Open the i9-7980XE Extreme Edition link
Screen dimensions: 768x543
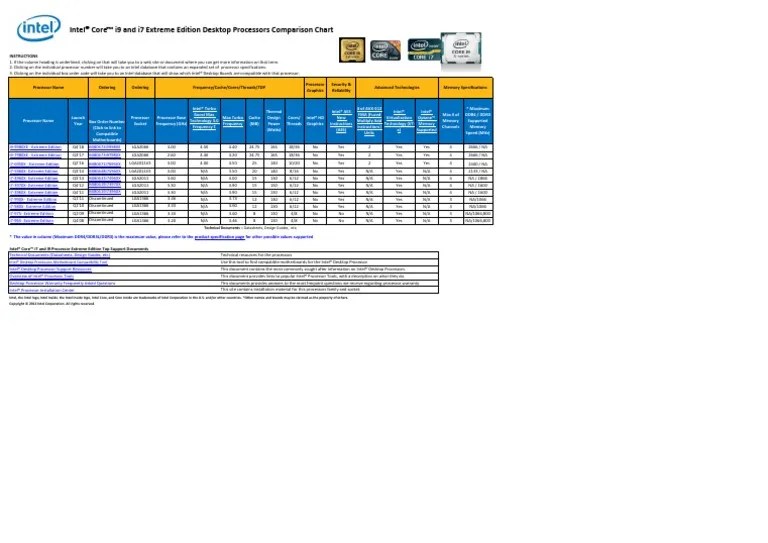pos(36,155)
